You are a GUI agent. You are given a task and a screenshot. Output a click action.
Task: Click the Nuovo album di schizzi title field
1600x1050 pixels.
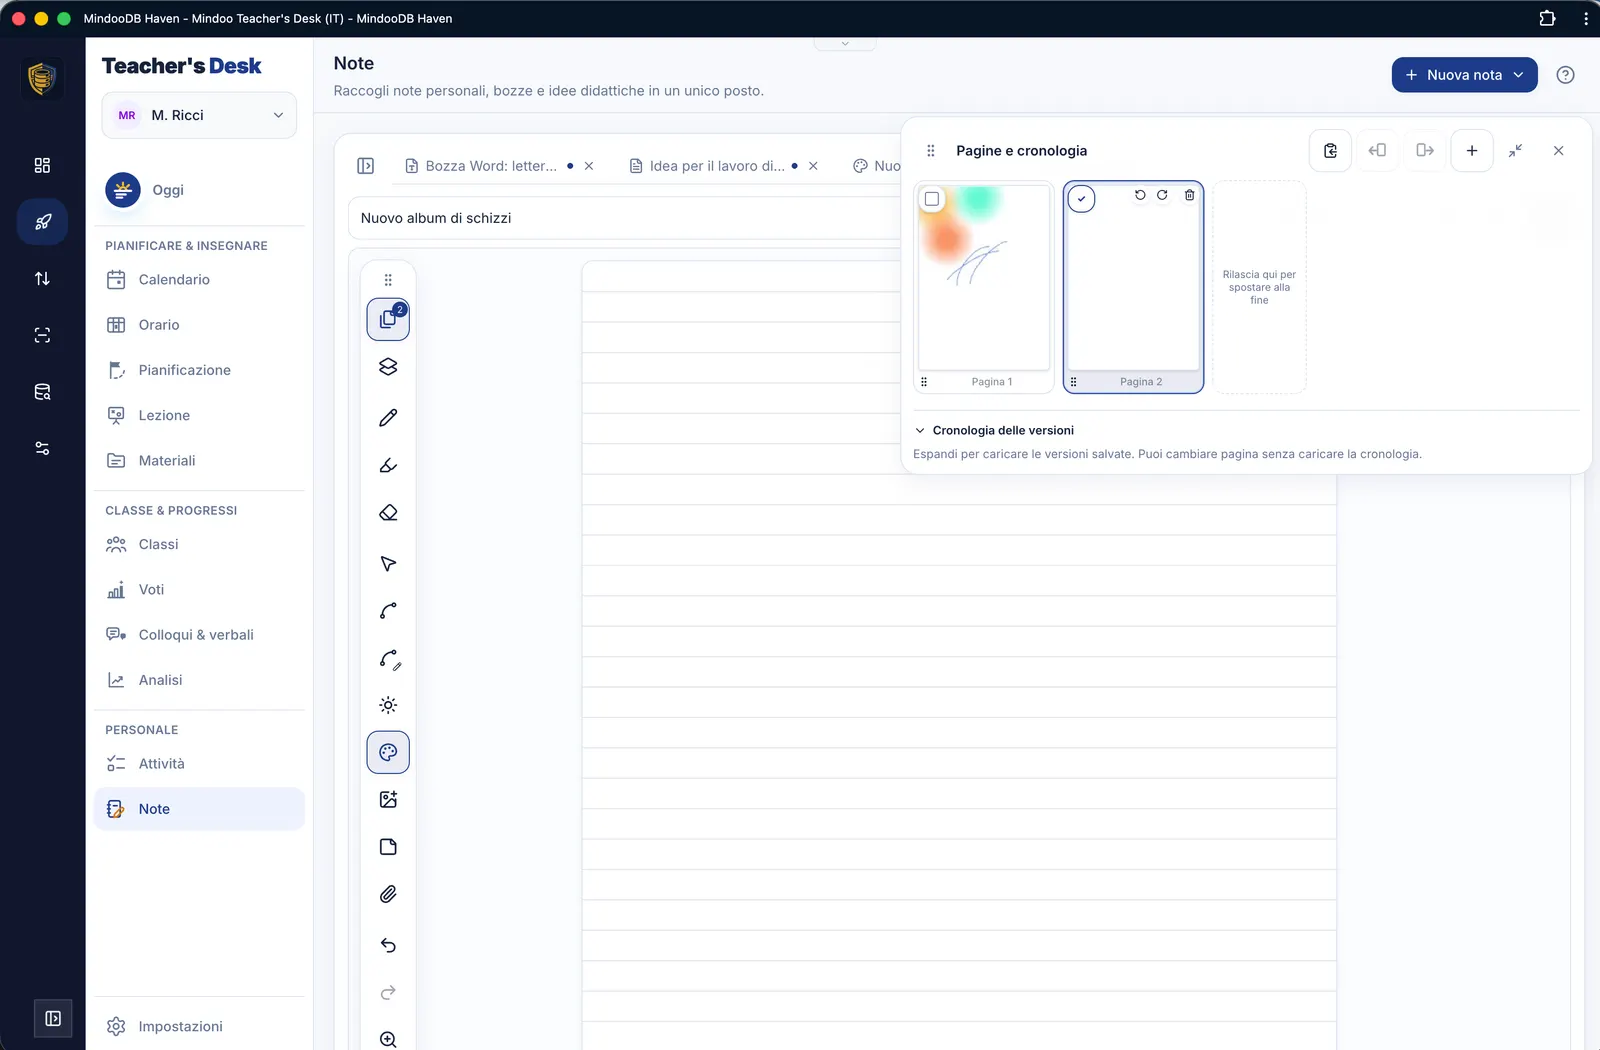[x=626, y=218]
